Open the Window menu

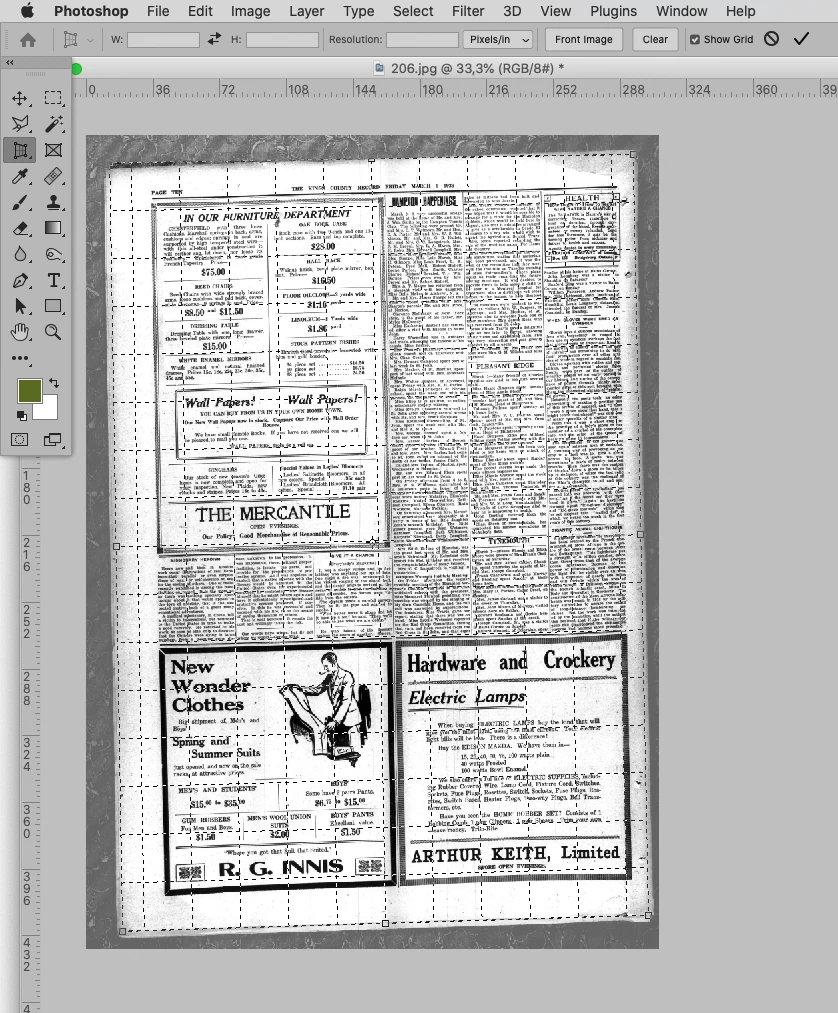pyautogui.click(x=682, y=11)
